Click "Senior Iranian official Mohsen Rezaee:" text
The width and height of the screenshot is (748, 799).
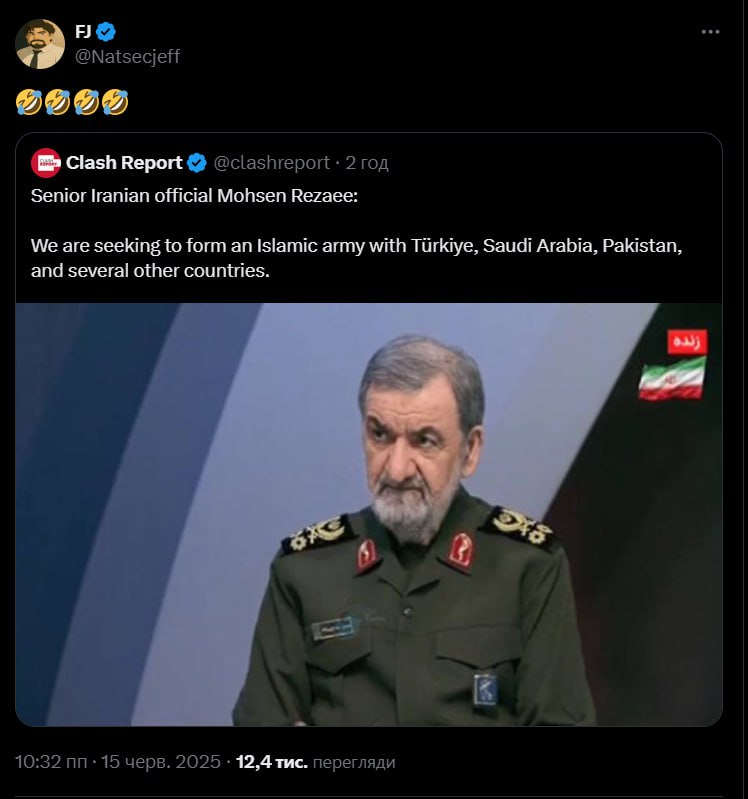tap(187, 194)
